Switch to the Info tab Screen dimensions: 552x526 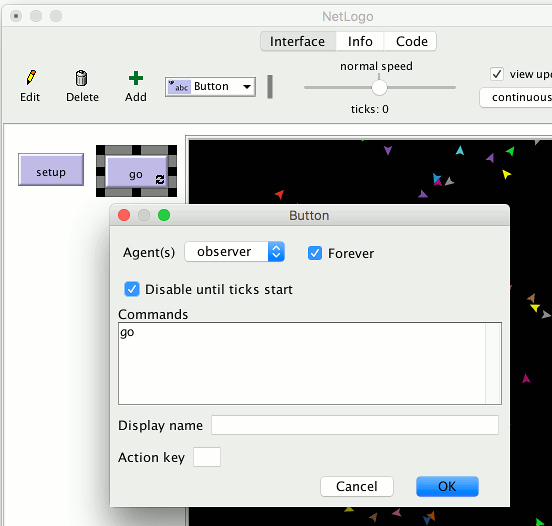pyautogui.click(x=360, y=42)
